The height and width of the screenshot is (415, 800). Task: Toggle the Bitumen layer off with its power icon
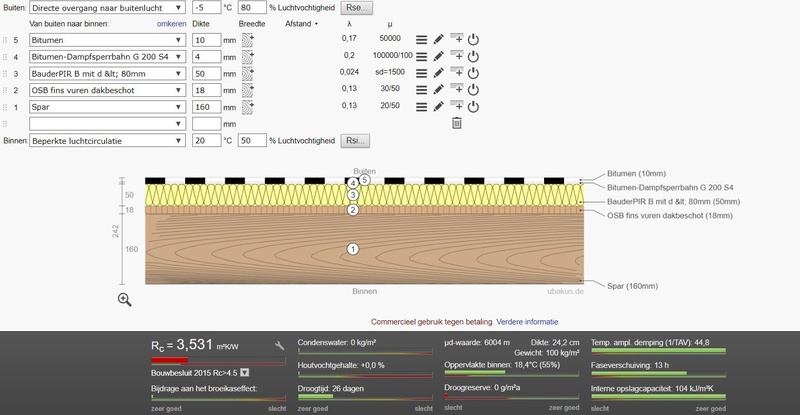click(473, 39)
